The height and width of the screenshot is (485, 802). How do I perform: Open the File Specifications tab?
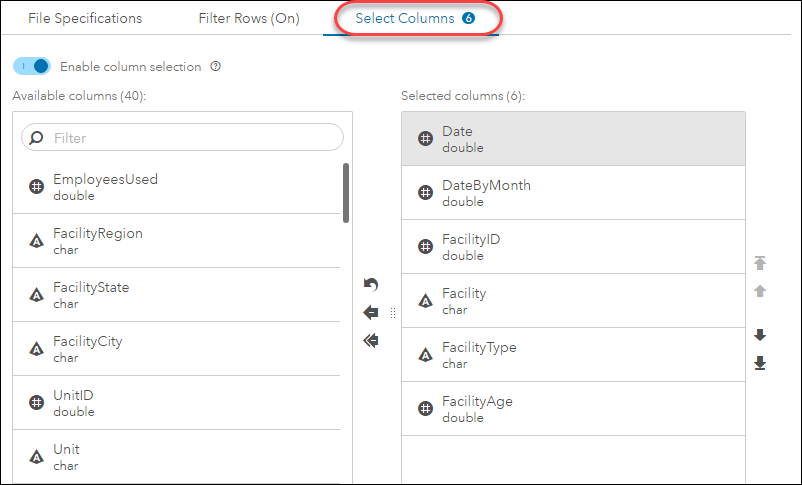(85, 19)
